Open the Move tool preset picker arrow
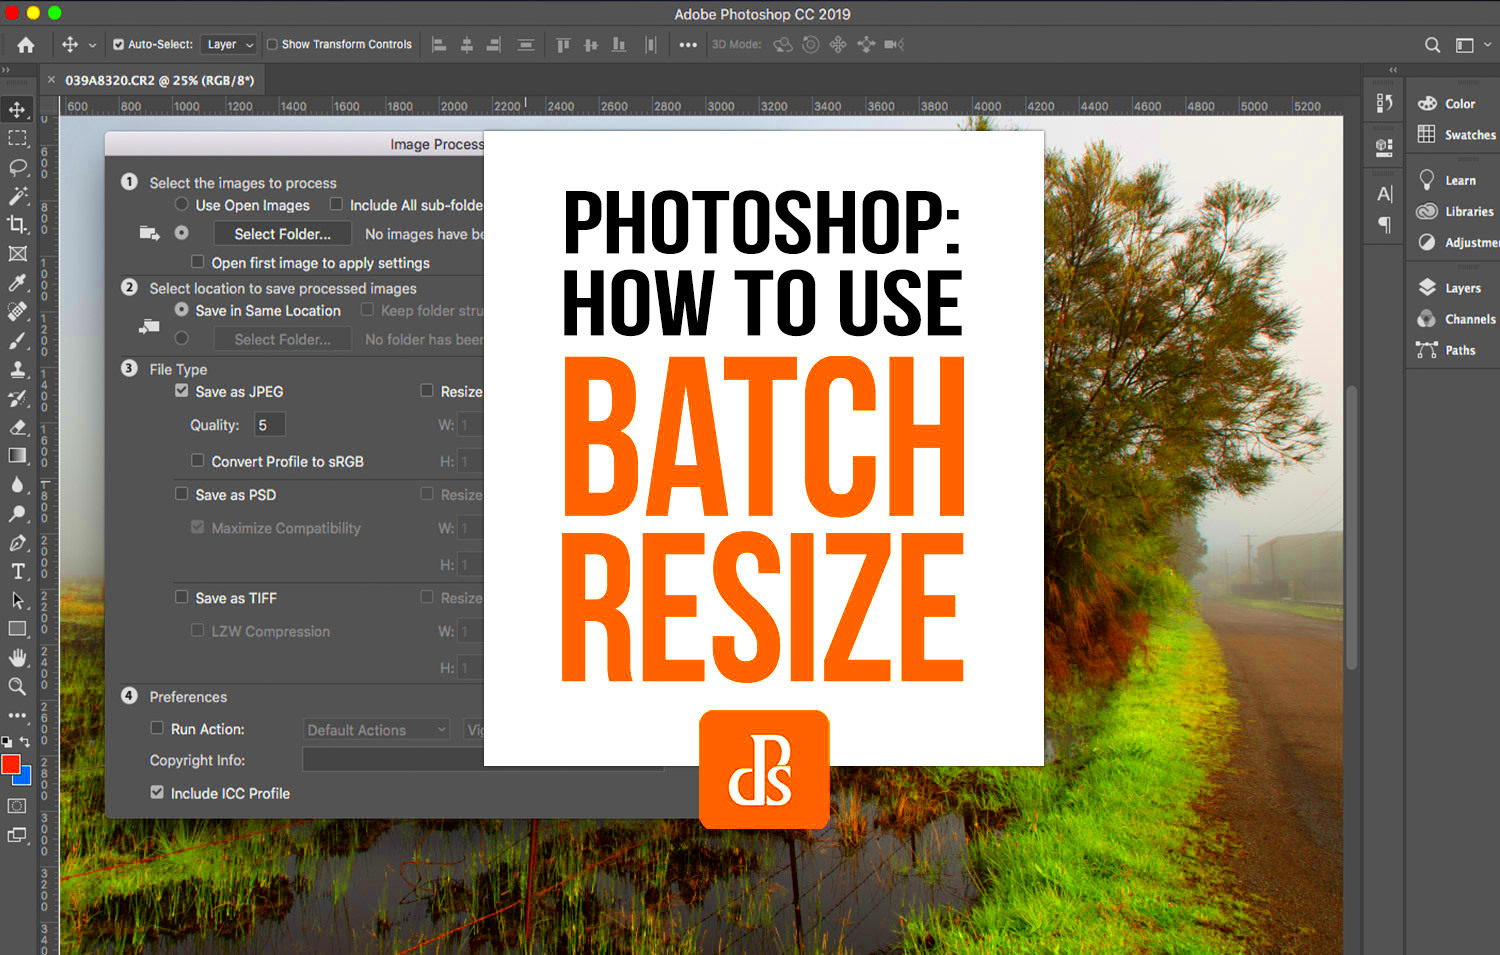Screen dimensions: 1500x955 pos(92,45)
